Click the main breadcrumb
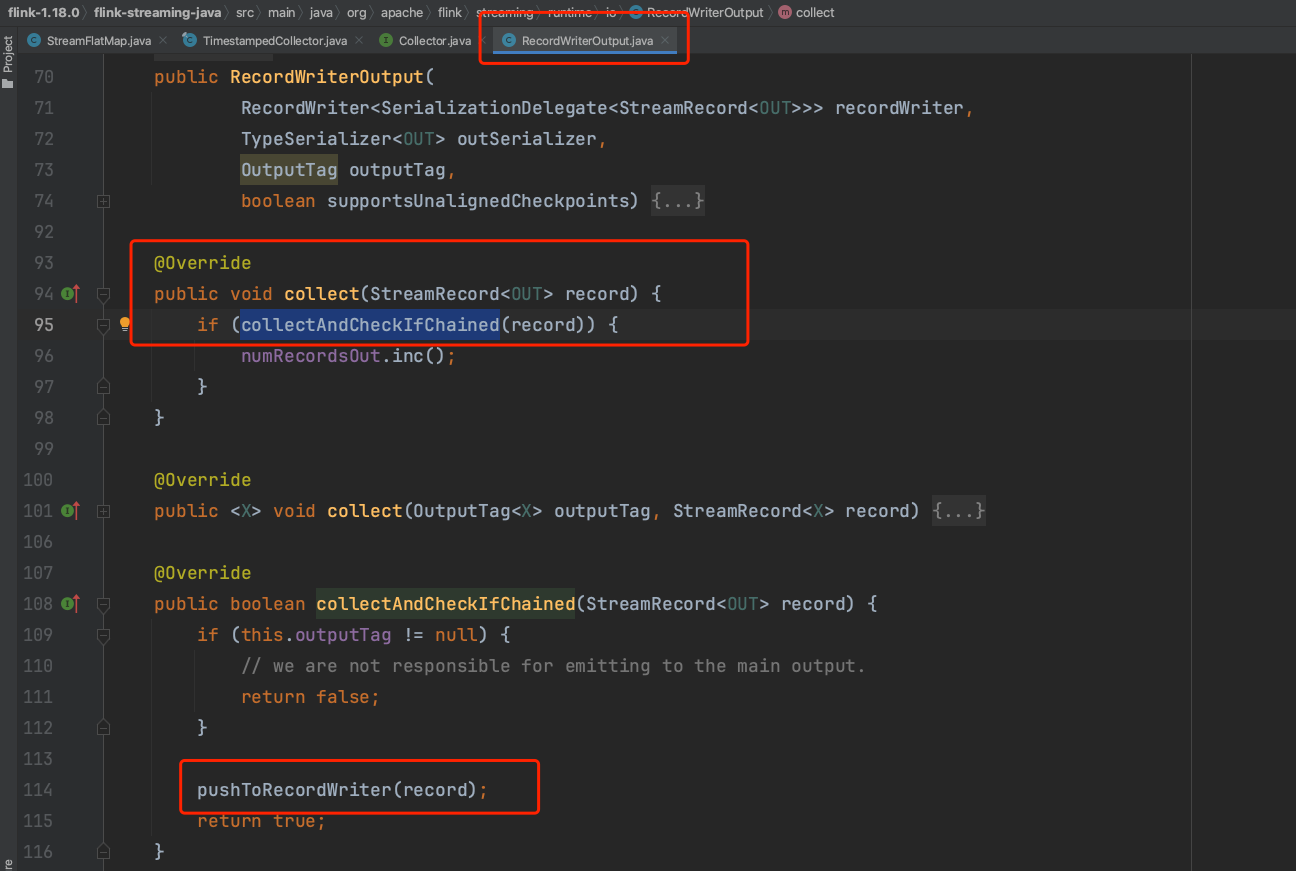 click(x=281, y=12)
